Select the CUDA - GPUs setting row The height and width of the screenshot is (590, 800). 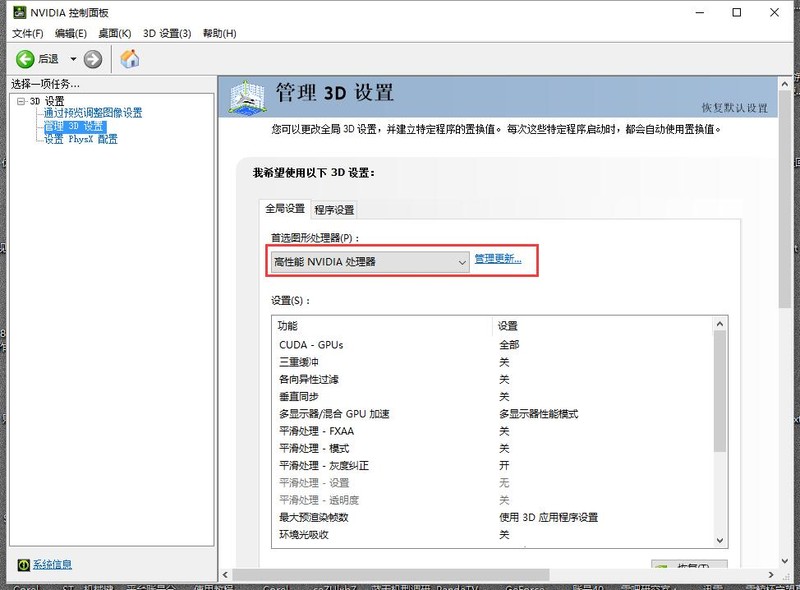tap(492, 345)
